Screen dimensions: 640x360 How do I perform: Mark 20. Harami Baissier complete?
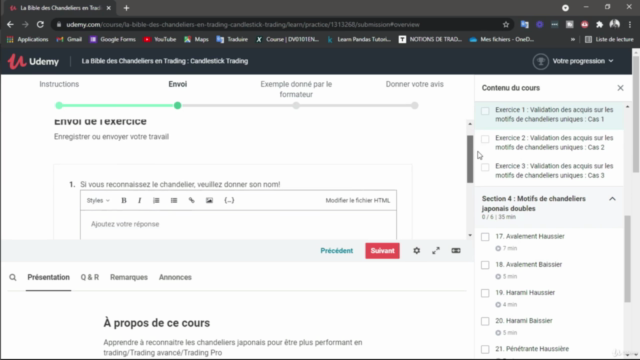point(485,321)
